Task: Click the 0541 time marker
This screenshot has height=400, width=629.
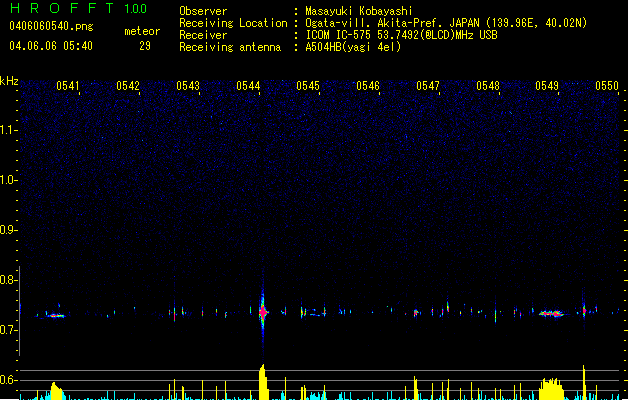Action: tap(68, 86)
